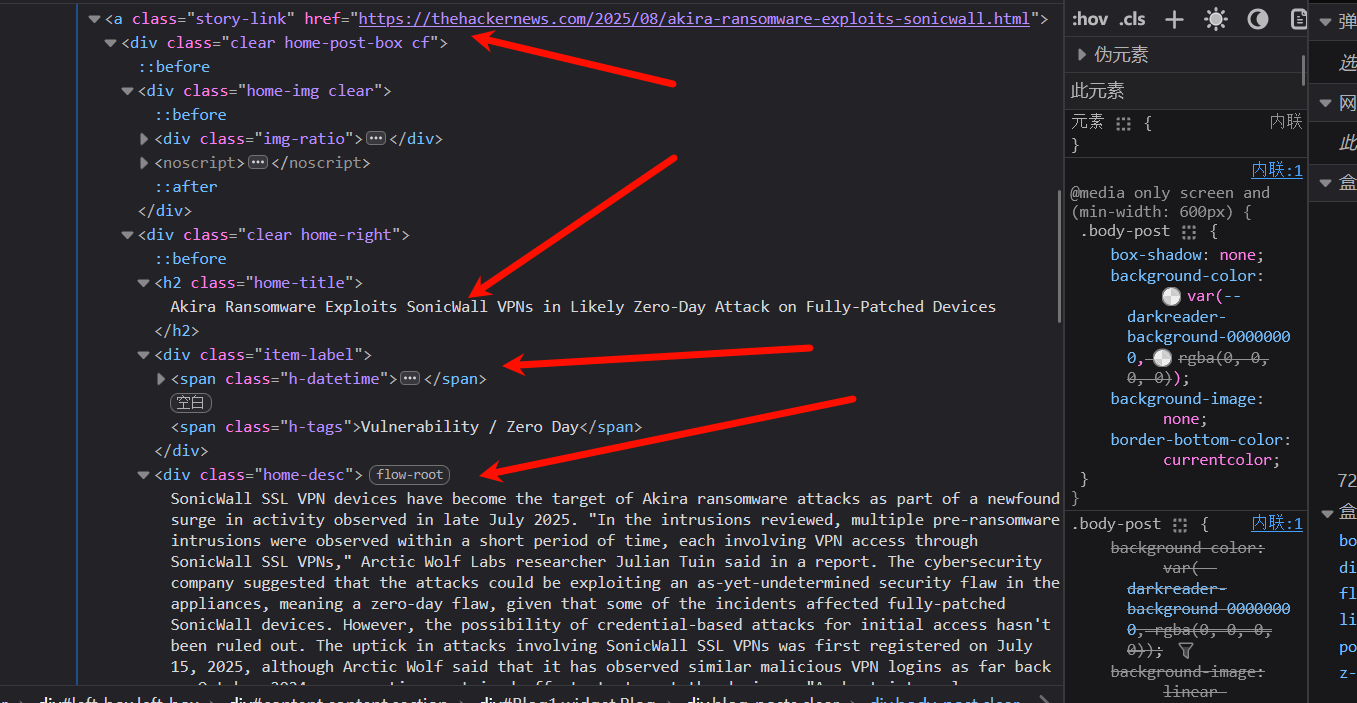Viewport: 1357px width, 703px height.
Task: Collapse the div clear home-right node
Action: click(x=127, y=235)
